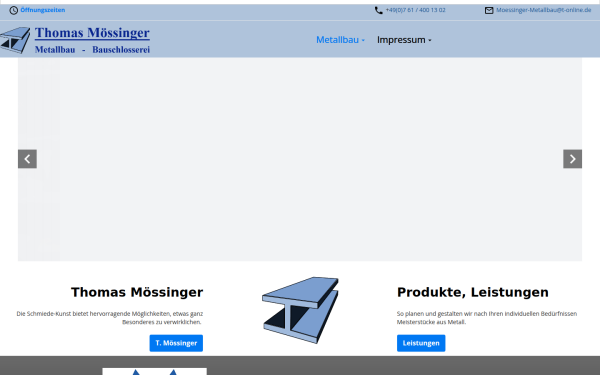Click the Metallbau - Bauschlosserei subtitle
The height and width of the screenshot is (375, 600).
[x=92, y=50]
